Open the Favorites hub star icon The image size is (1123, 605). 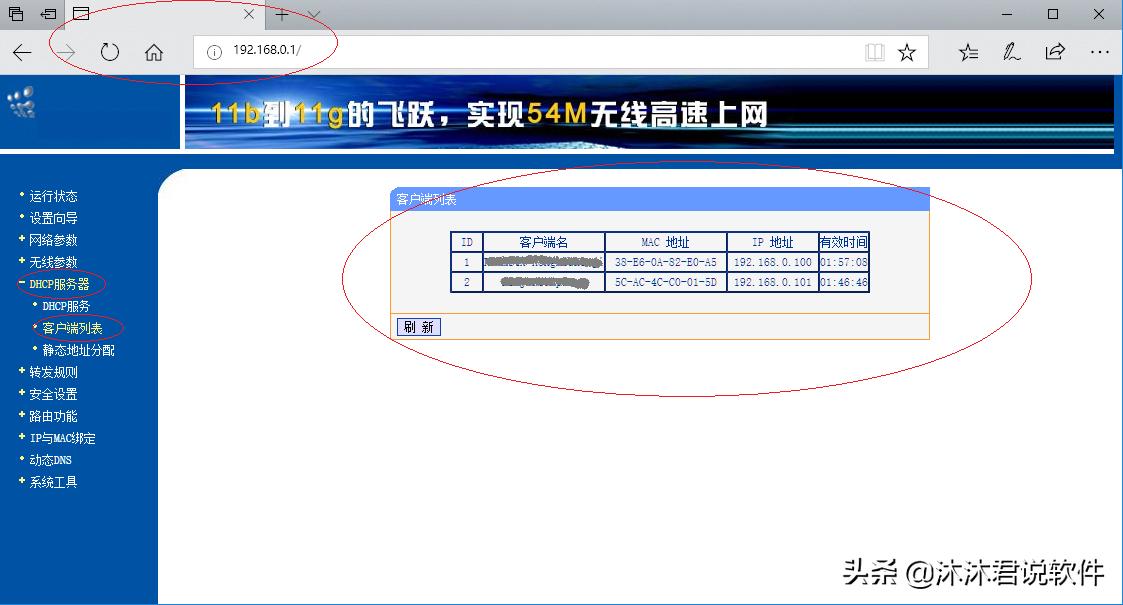pos(968,51)
